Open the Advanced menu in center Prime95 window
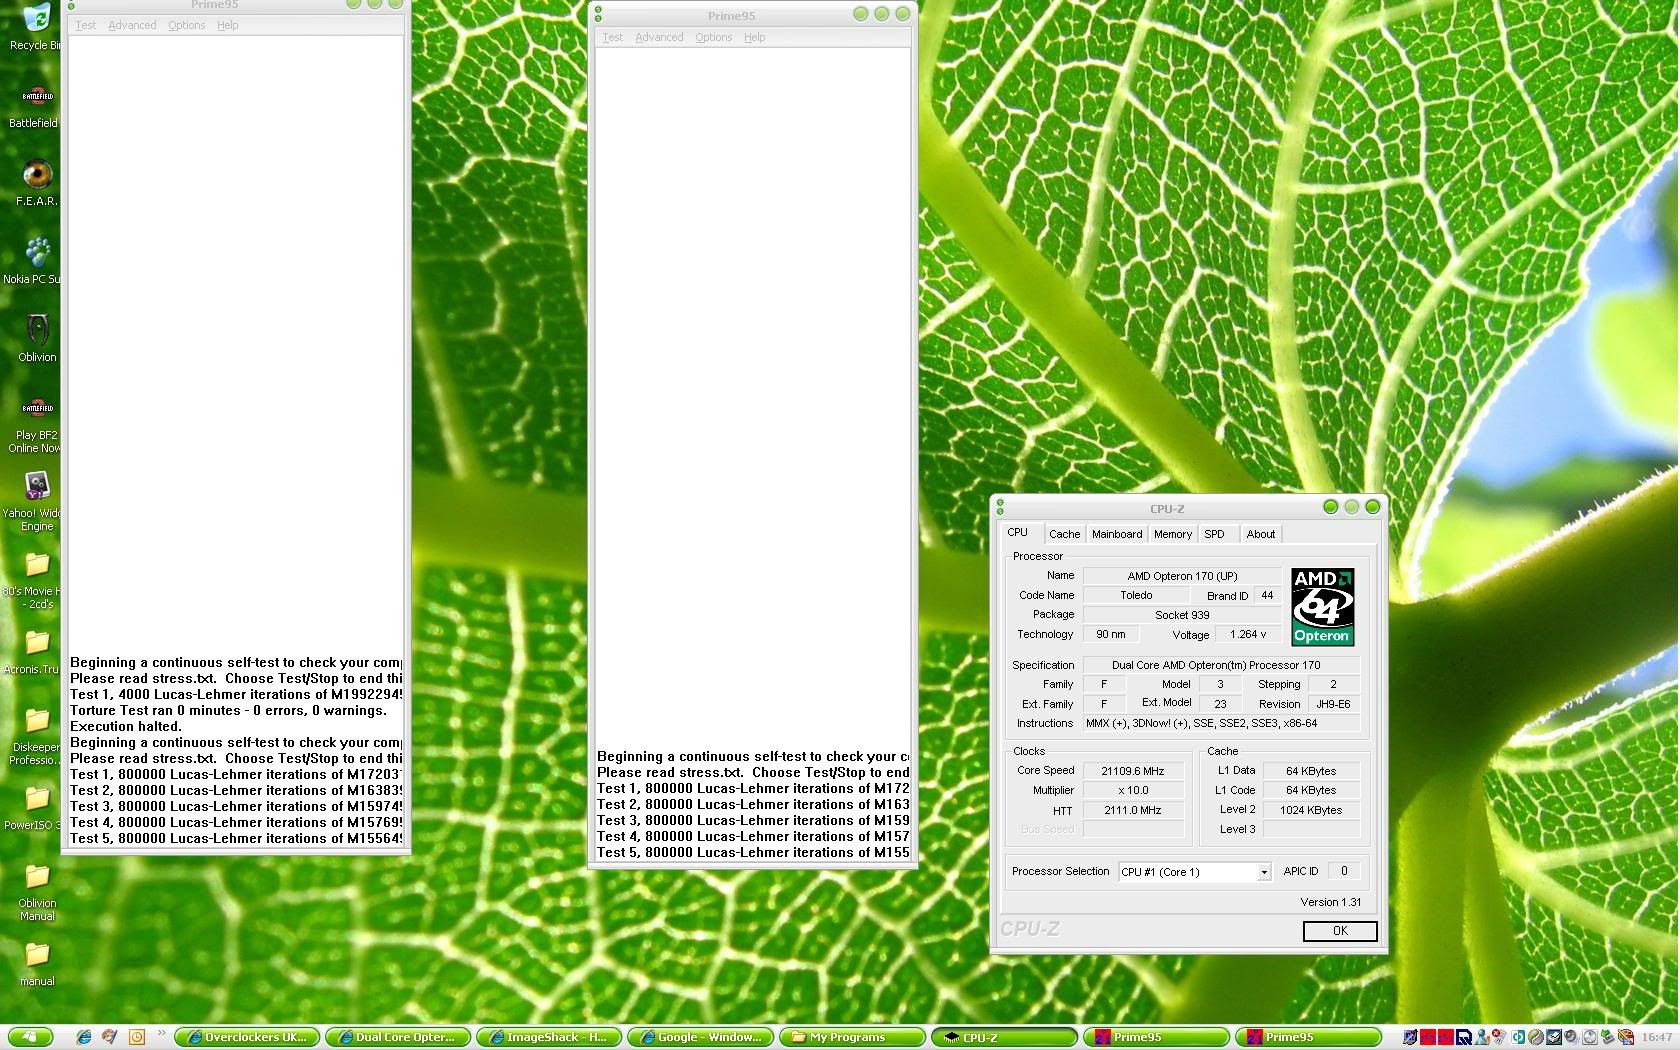The height and width of the screenshot is (1050, 1680). [659, 37]
